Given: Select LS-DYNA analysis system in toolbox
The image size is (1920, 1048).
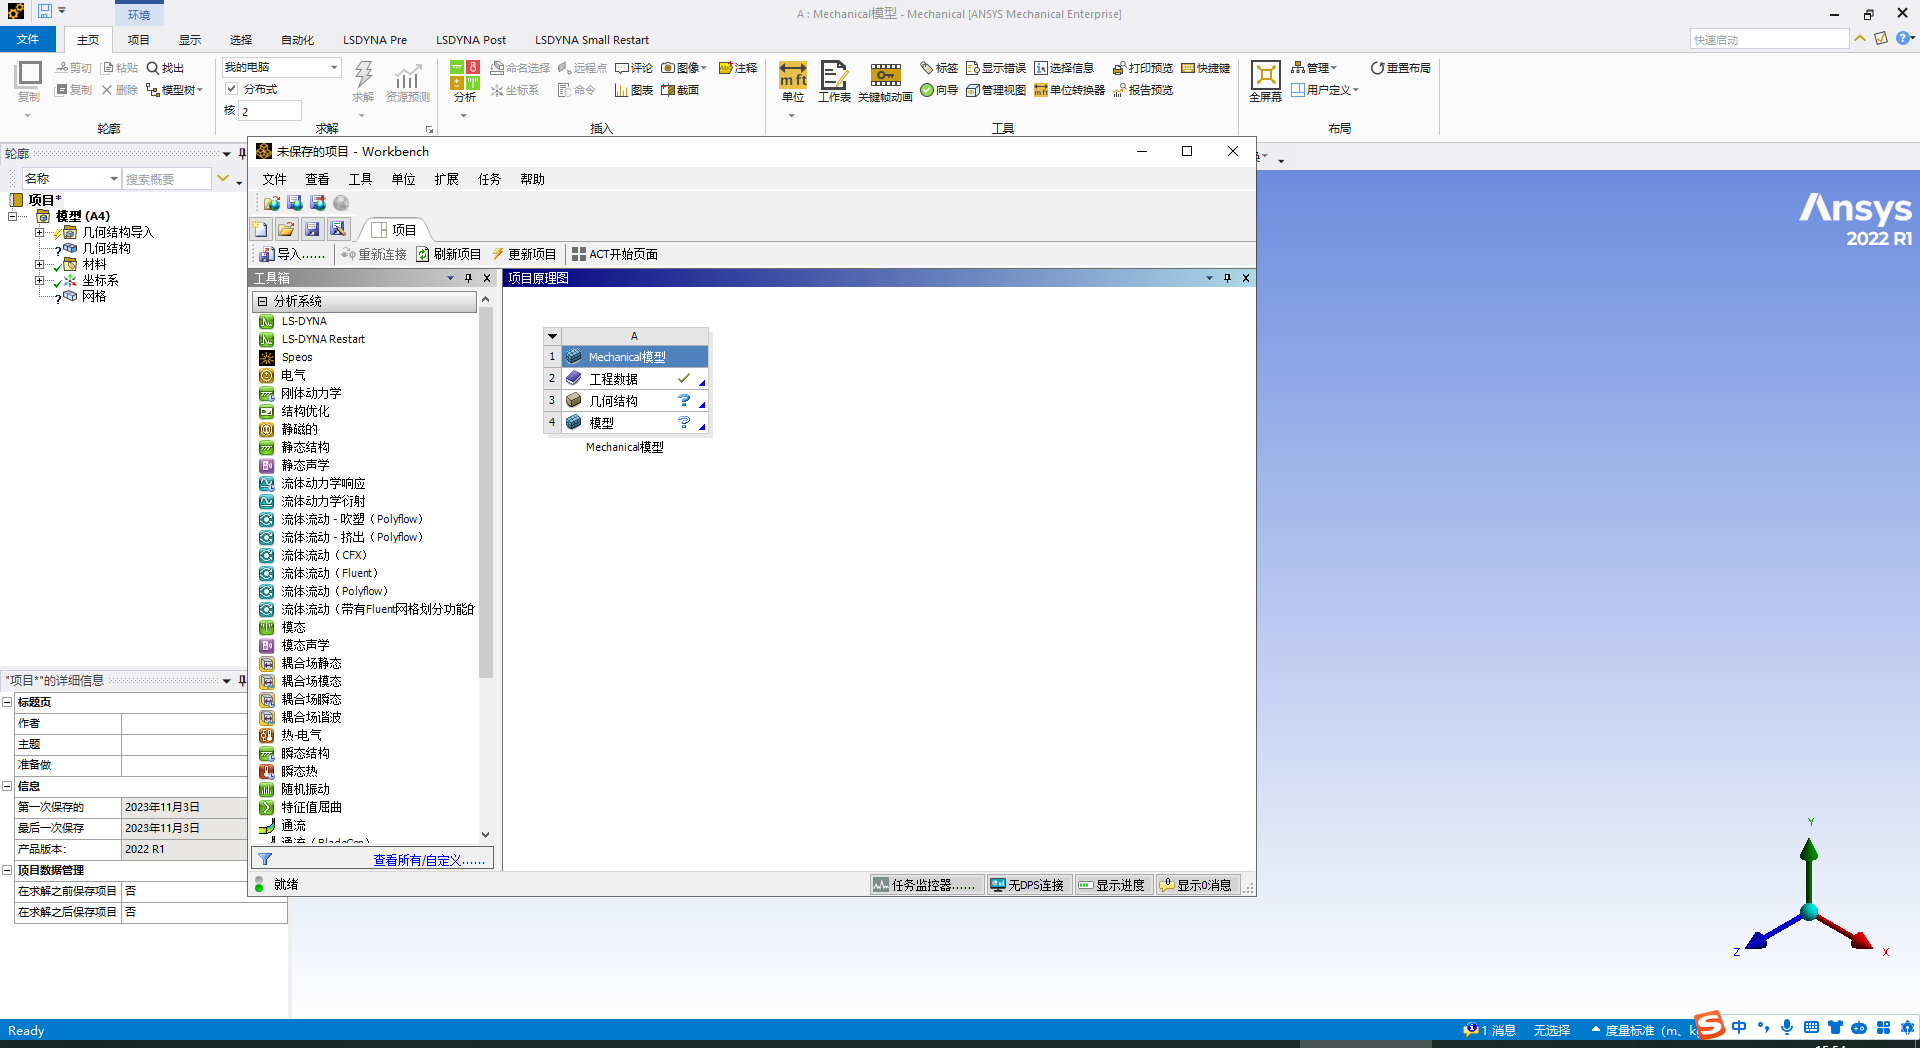Looking at the screenshot, I should 304,321.
